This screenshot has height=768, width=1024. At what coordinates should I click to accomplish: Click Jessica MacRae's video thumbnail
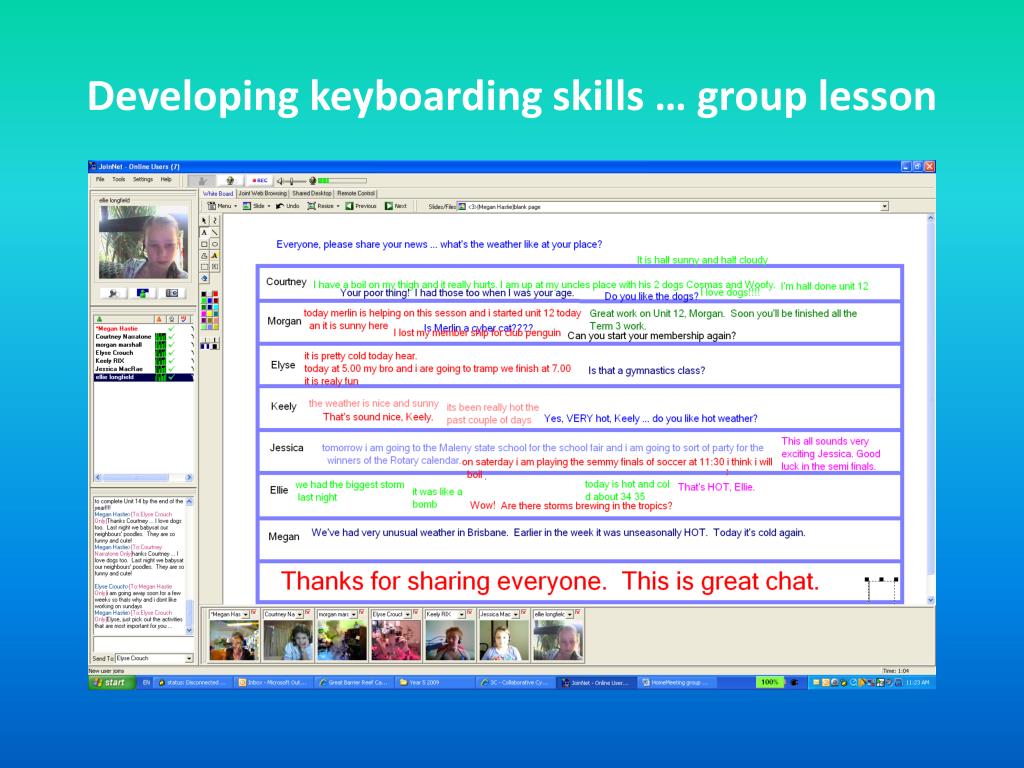coord(504,641)
